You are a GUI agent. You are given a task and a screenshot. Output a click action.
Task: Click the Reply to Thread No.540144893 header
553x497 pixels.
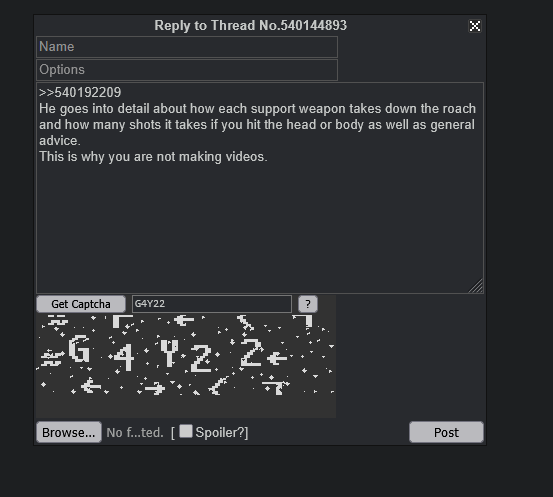[x=251, y=25]
